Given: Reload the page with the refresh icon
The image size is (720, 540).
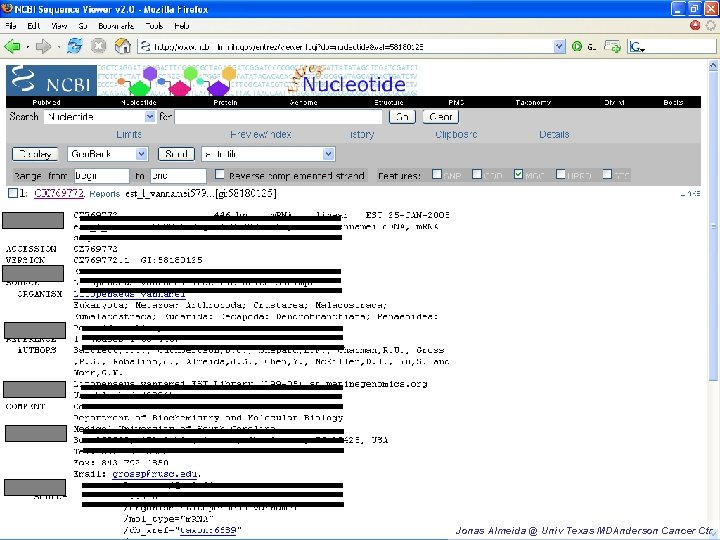Looking at the screenshot, I should [75, 46].
